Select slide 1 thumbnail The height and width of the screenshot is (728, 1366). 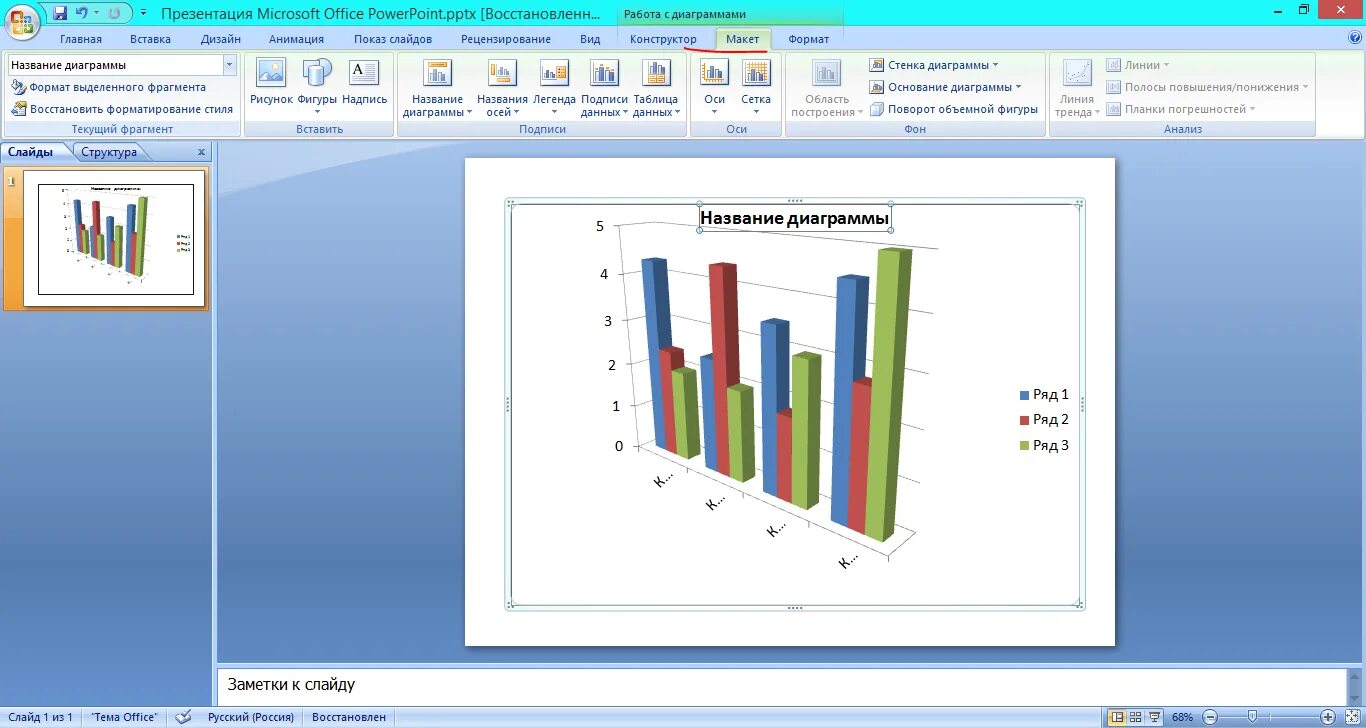pyautogui.click(x=115, y=238)
